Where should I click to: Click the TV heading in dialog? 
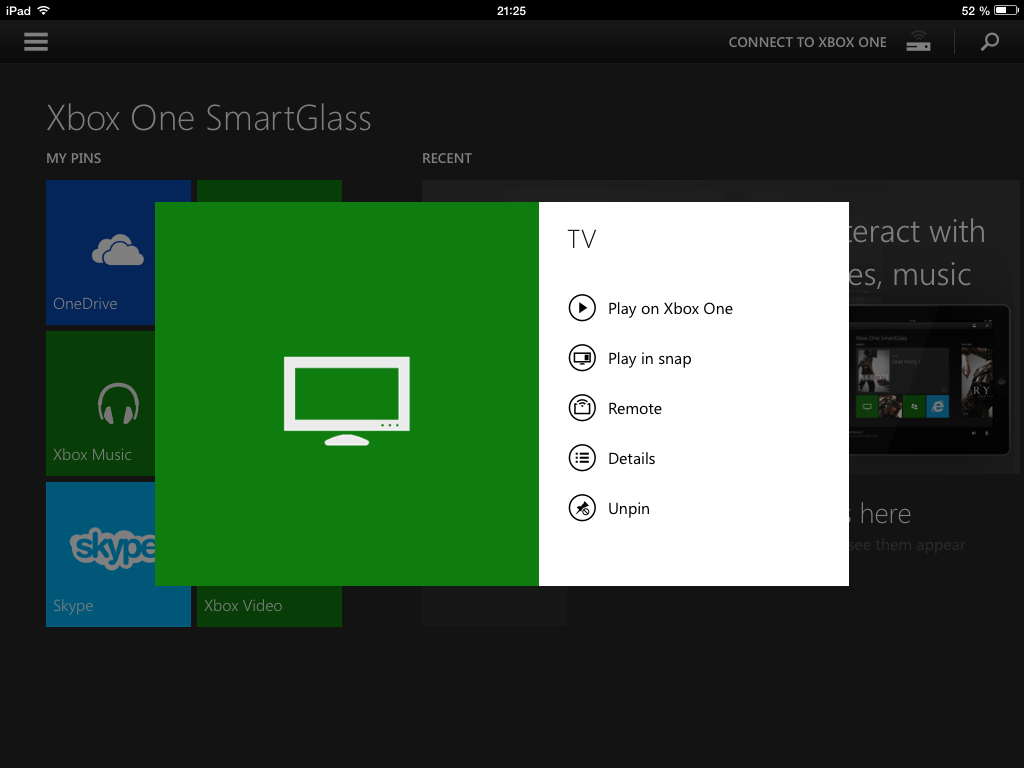[581, 239]
